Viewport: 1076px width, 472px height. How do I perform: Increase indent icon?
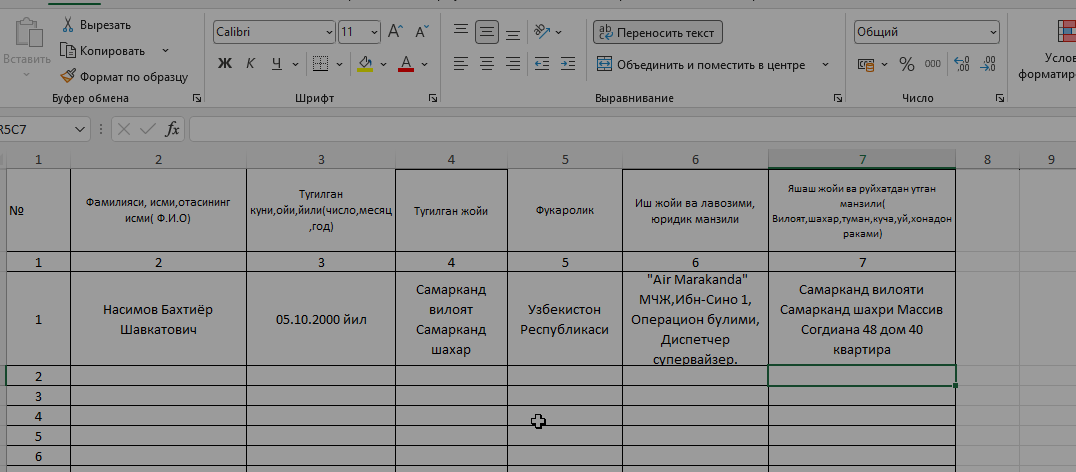click(x=568, y=64)
